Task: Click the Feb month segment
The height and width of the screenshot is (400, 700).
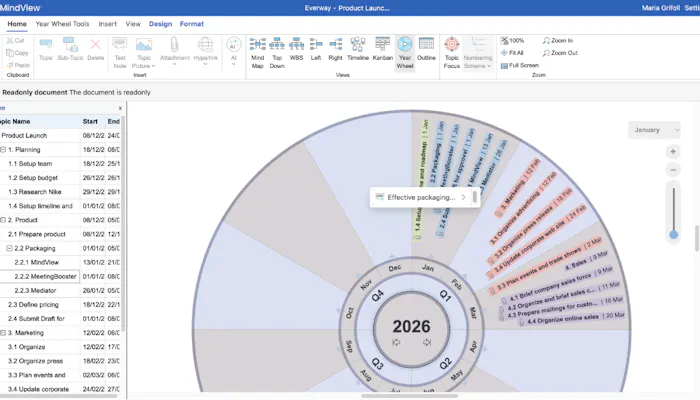Action: [456, 284]
